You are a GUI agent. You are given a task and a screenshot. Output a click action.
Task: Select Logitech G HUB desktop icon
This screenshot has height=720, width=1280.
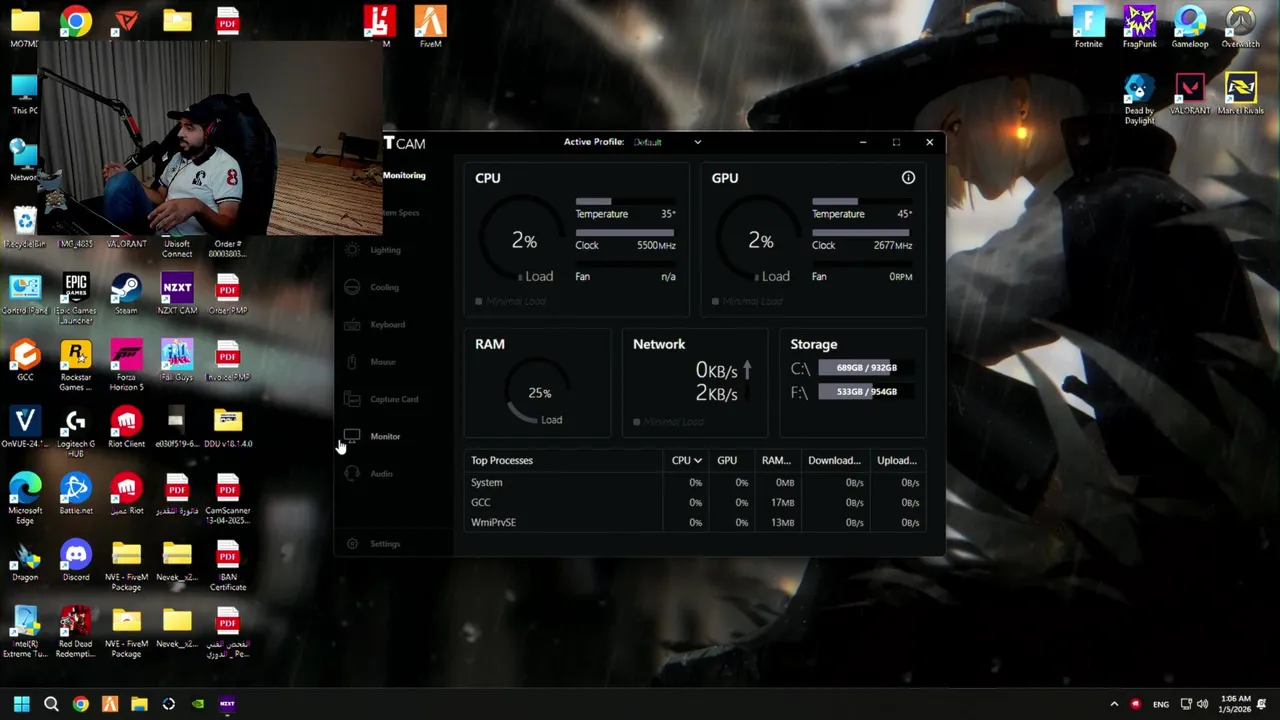click(76, 432)
